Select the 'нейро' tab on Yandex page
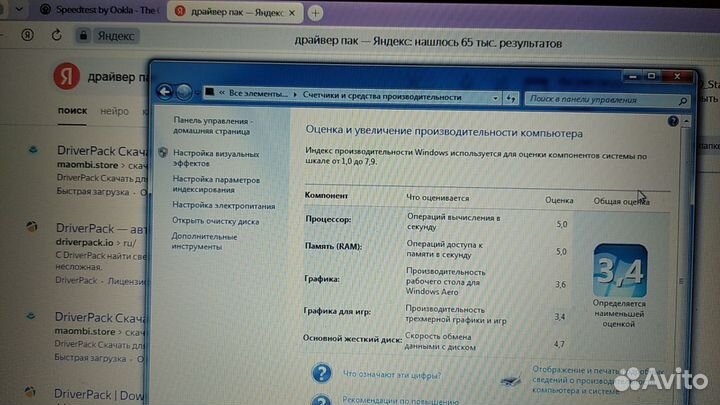The height and width of the screenshot is (405, 720). (114, 111)
